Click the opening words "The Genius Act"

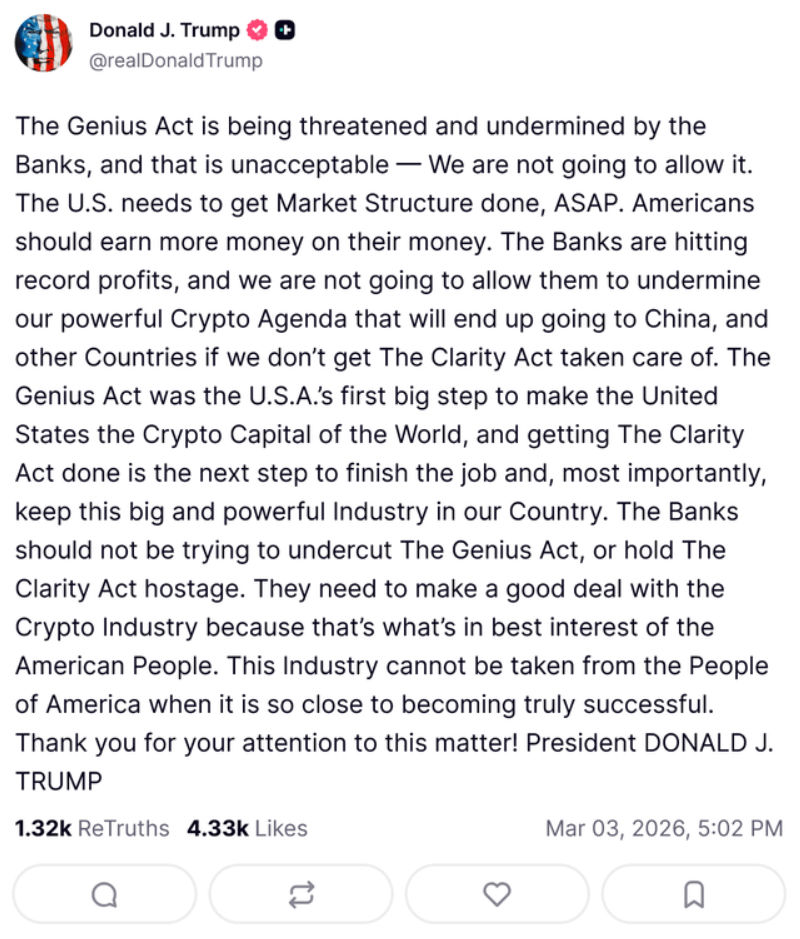[86, 127]
